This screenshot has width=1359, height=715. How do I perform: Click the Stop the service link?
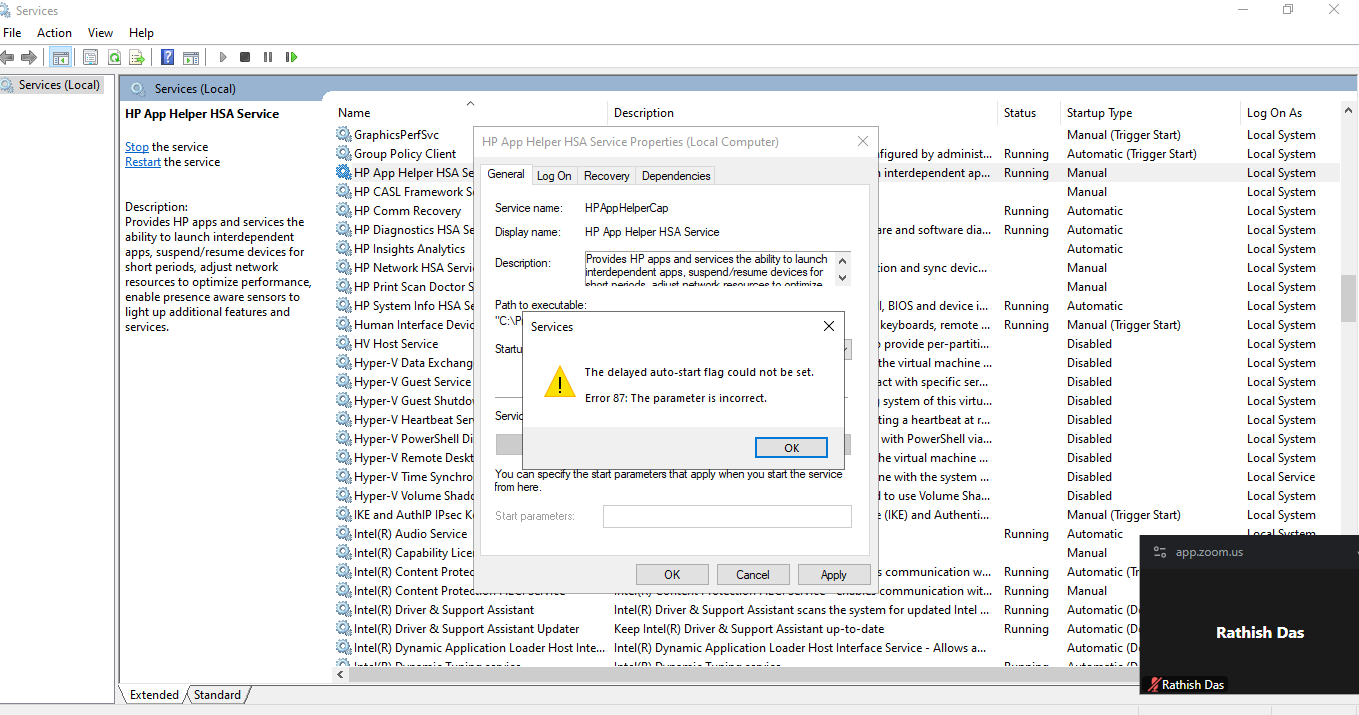[136, 146]
